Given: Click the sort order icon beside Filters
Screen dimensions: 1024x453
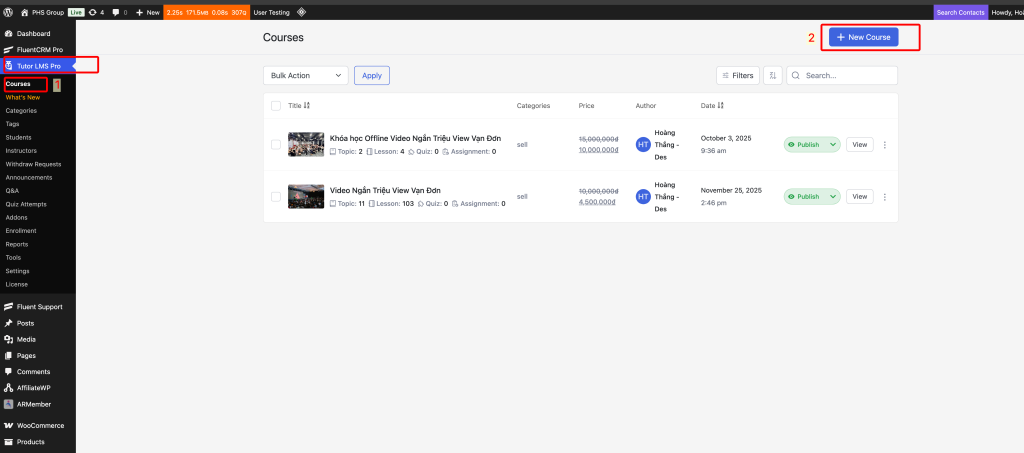Looking at the screenshot, I should click(x=772, y=75).
